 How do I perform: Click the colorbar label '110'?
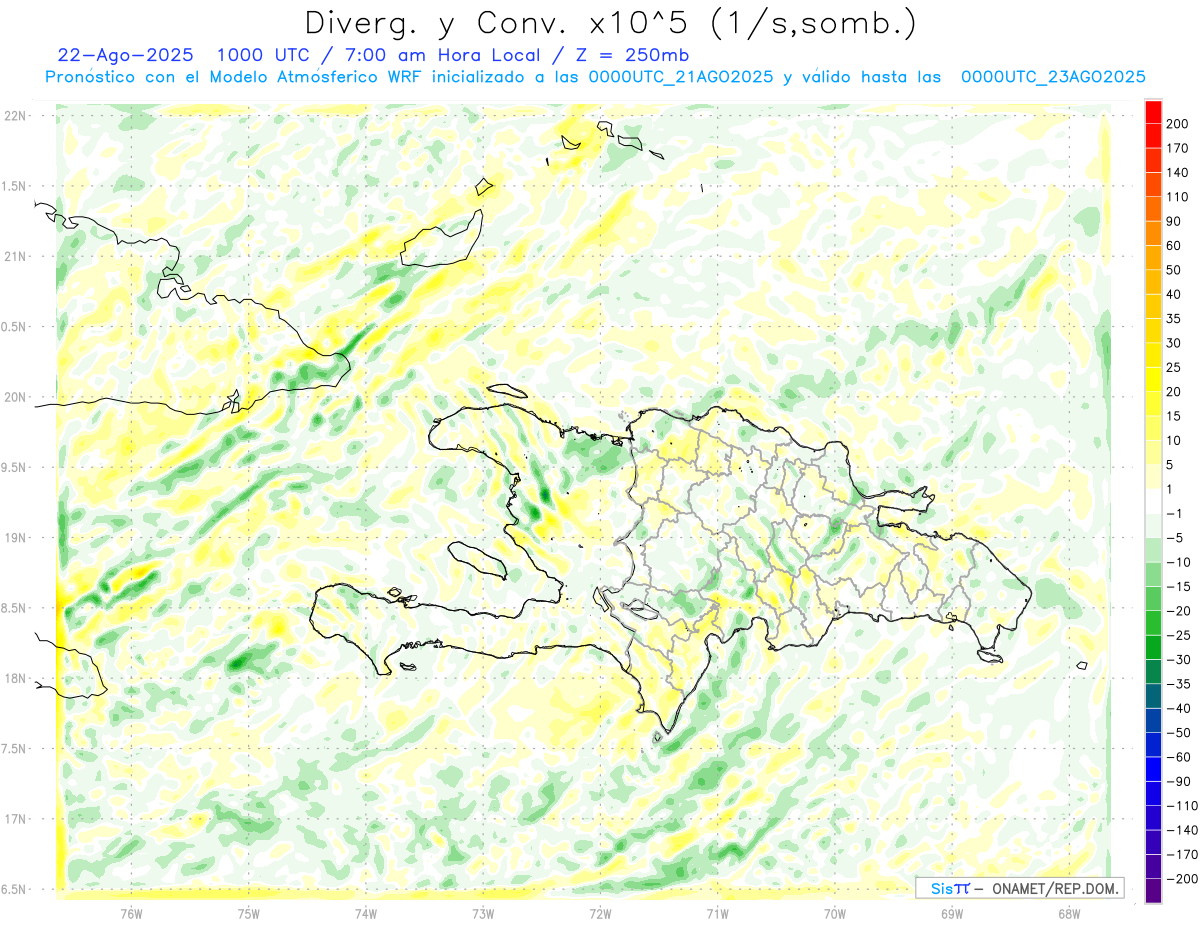coord(1178,197)
